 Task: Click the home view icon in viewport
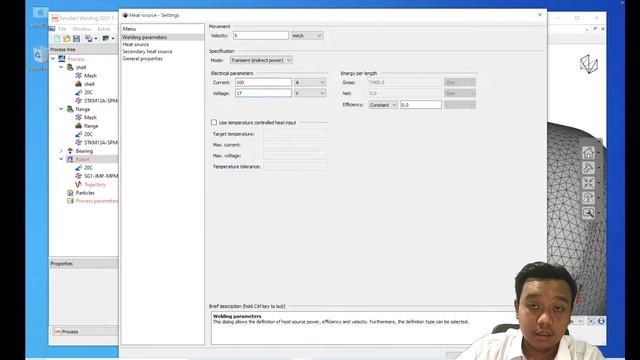588,153
